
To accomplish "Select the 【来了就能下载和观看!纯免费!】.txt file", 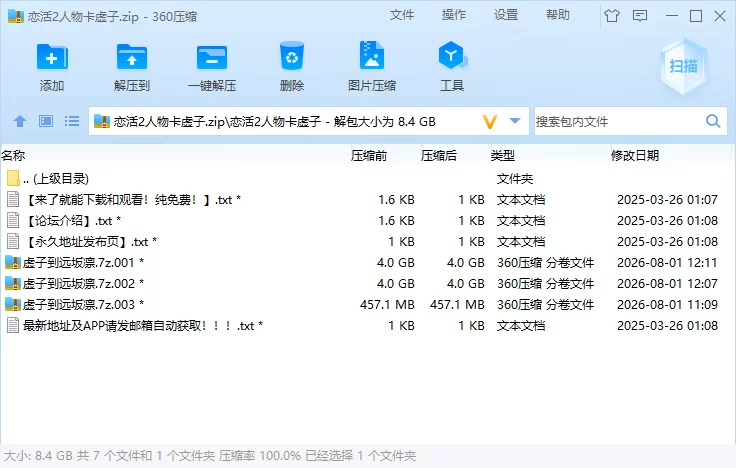I will (x=132, y=199).
